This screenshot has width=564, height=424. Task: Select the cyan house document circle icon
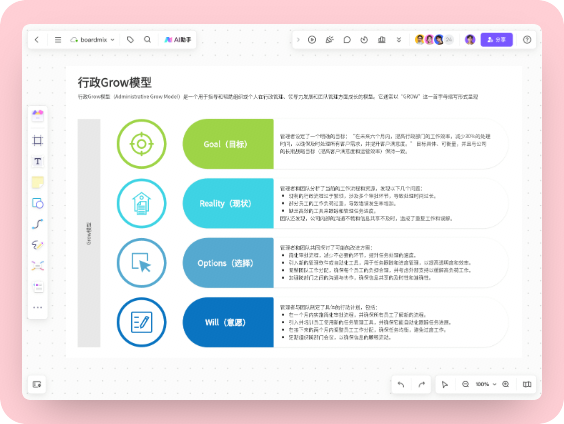pos(142,203)
